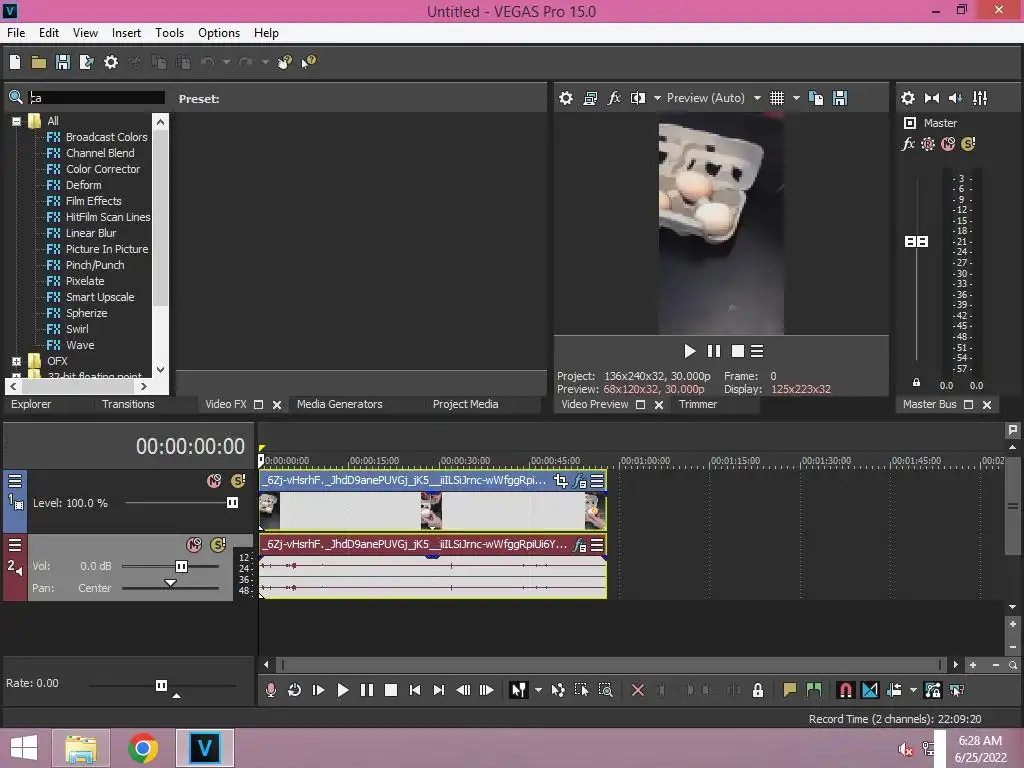Switch to the Trimmer tab
Viewport: 1024px width, 768px height.
(x=697, y=404)
